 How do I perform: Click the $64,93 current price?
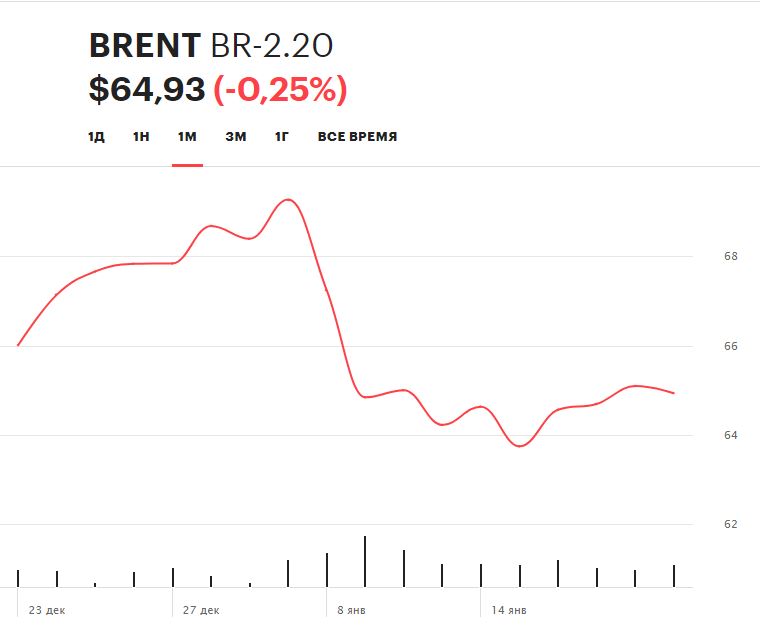[146, 90]
